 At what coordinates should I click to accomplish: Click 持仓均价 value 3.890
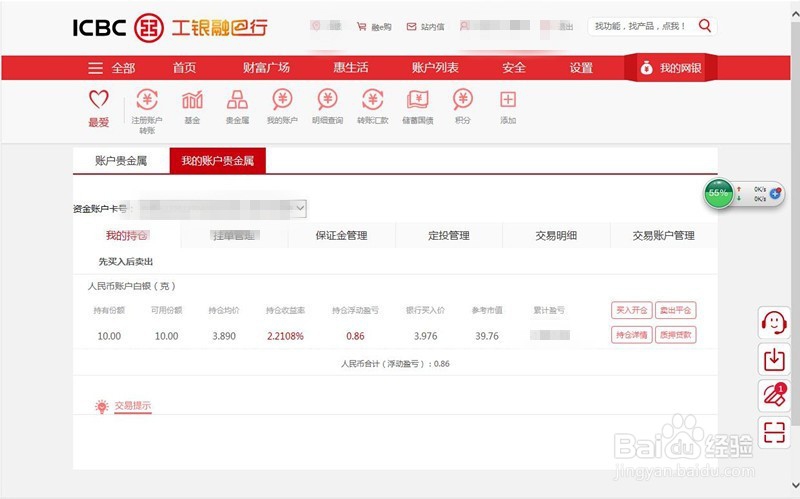224,336
